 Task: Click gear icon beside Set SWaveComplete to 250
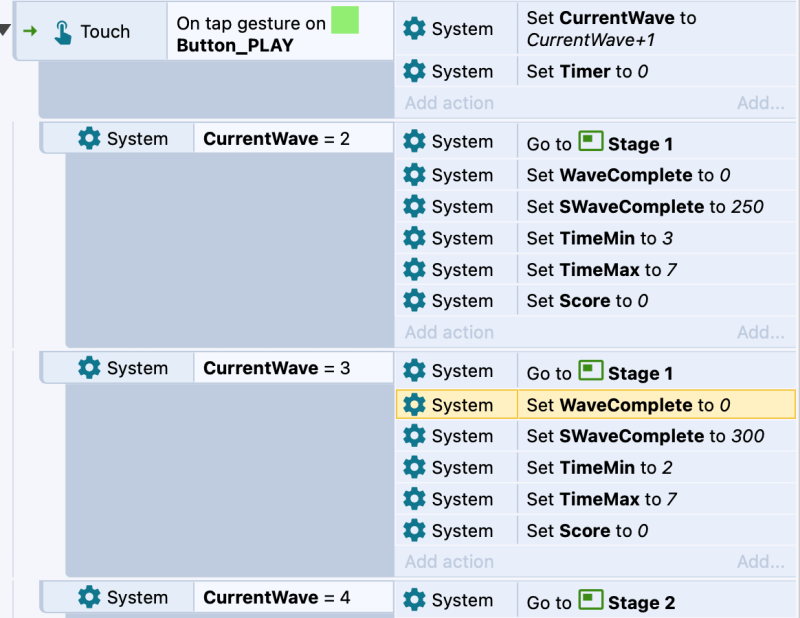coord(414,206)
